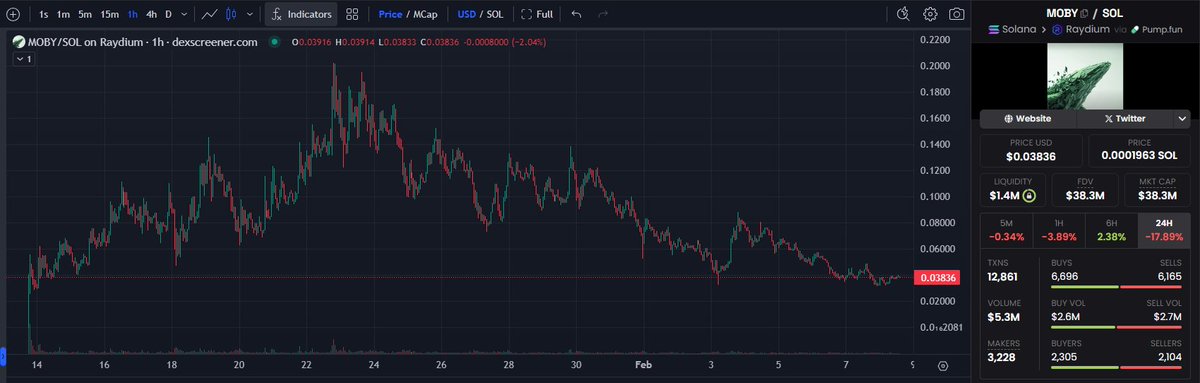Image resolution: width=1200 pixels, height=383 pixels.
Task: Click the PRICE 0.0001963 SOL box
Action: click(1138, 150)
